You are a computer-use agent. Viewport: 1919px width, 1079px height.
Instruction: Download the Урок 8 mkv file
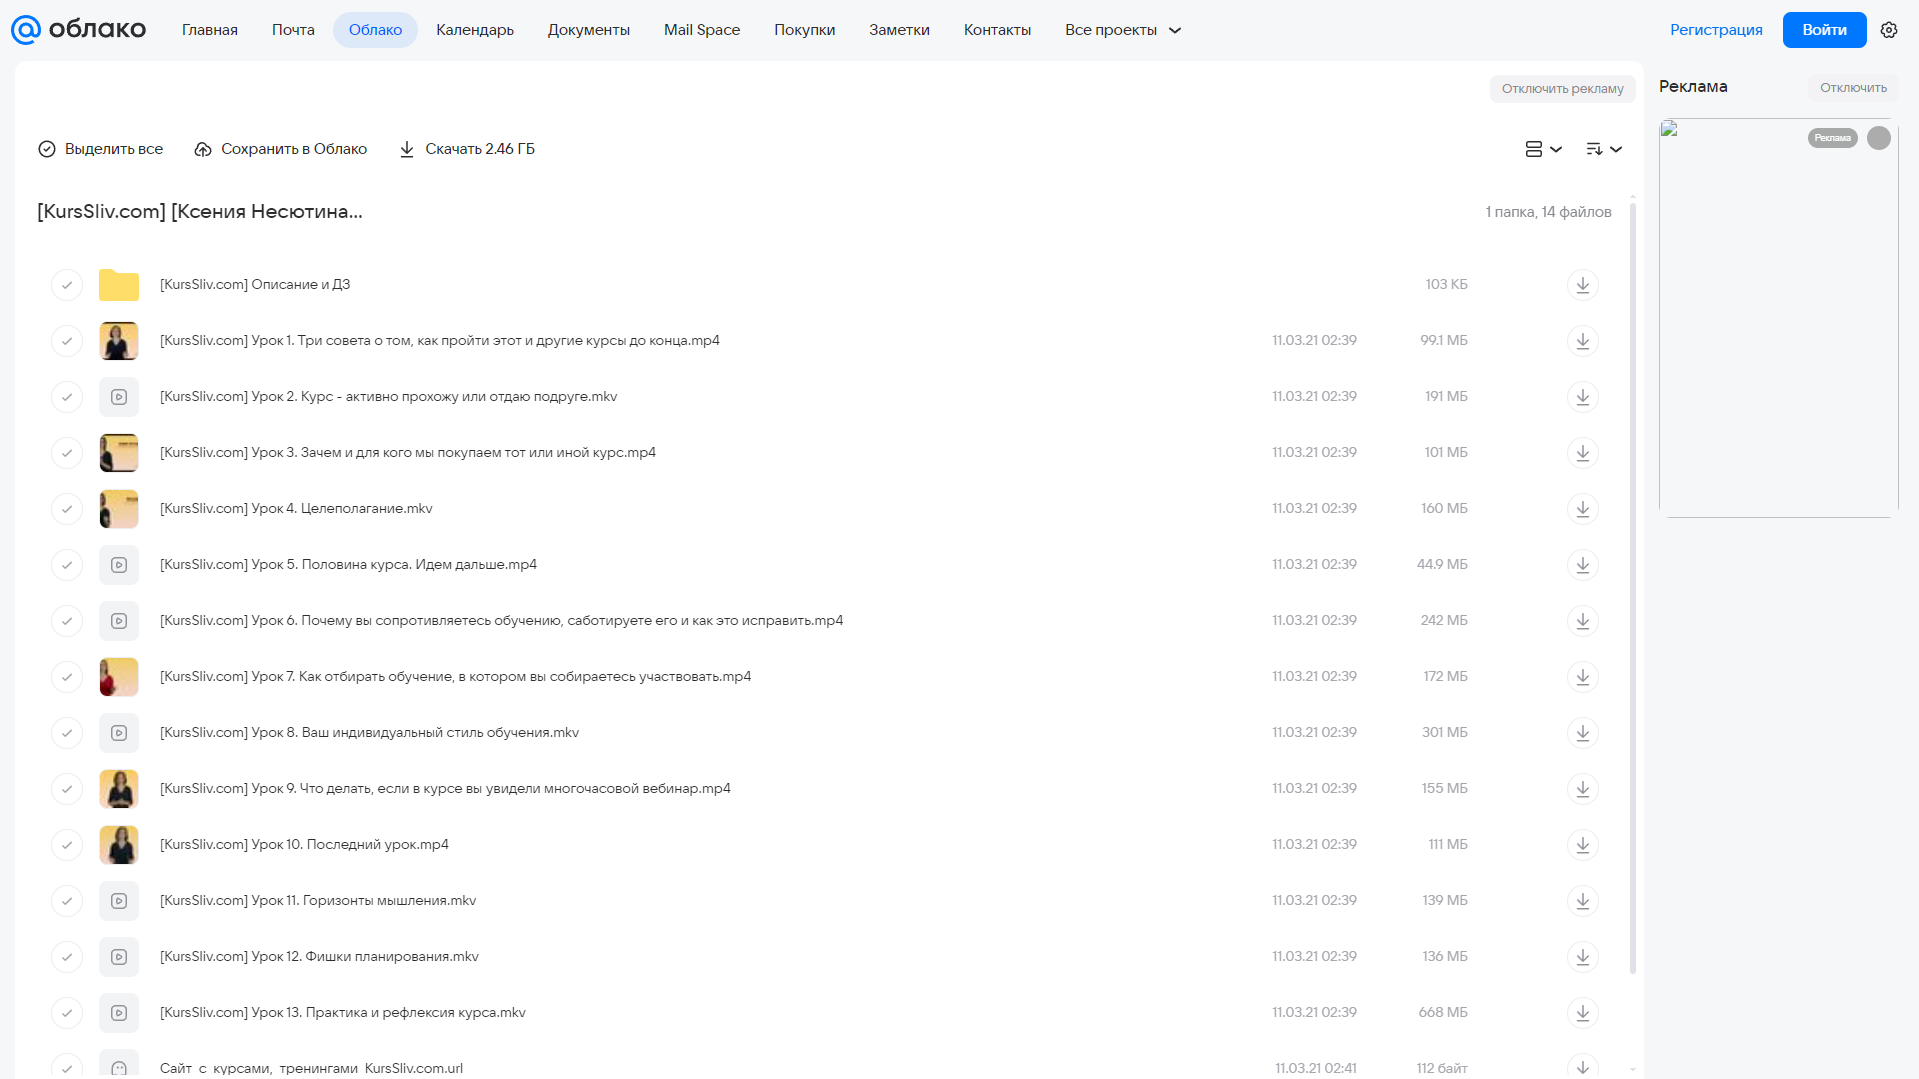pyautogui.click(x=1582, y=733)
